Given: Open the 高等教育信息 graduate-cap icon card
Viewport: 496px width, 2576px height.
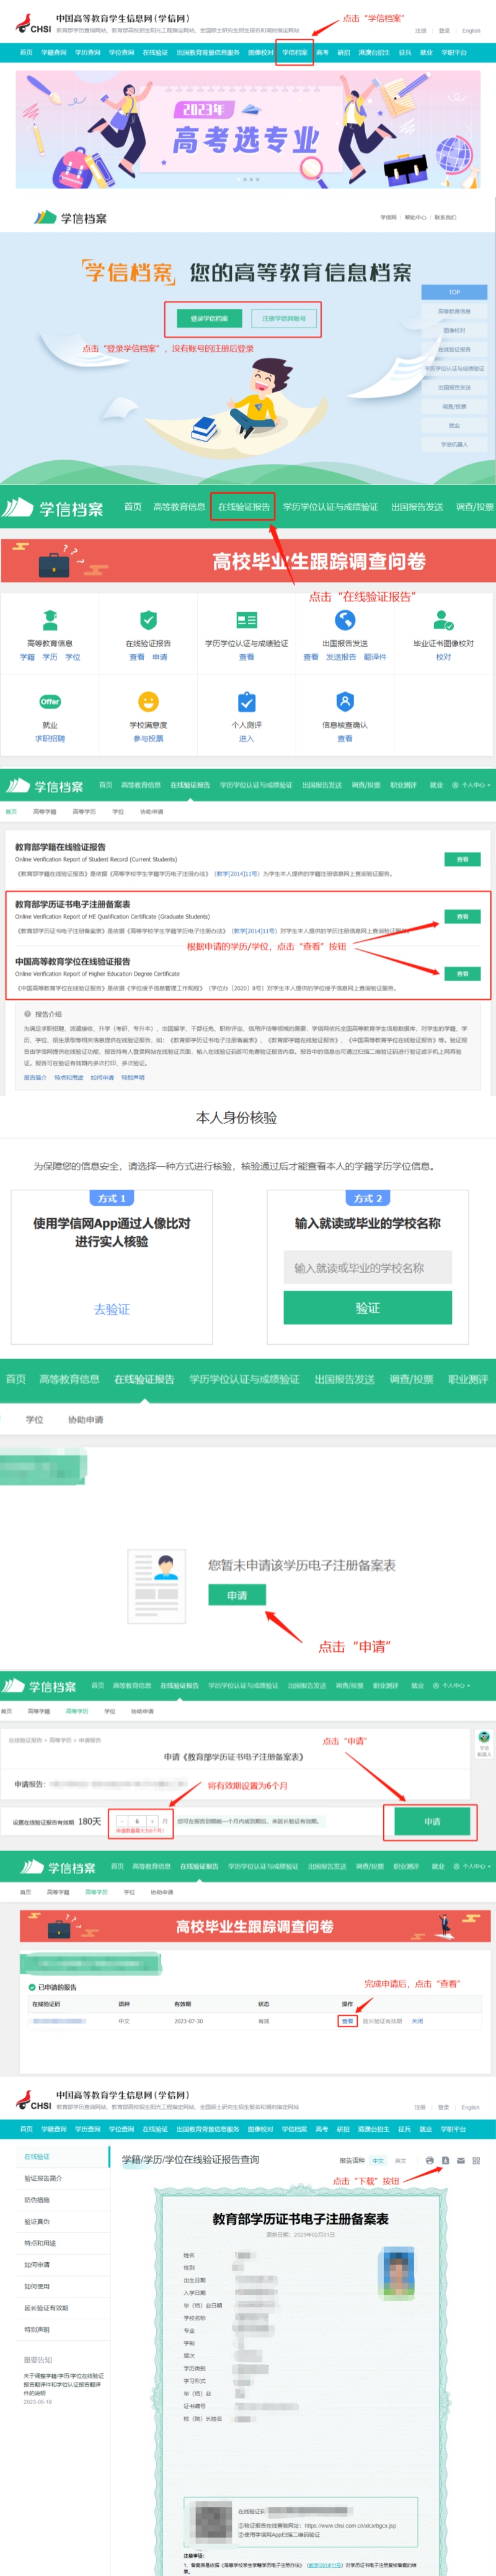Looking at the screenshot, I should [50, 620].
